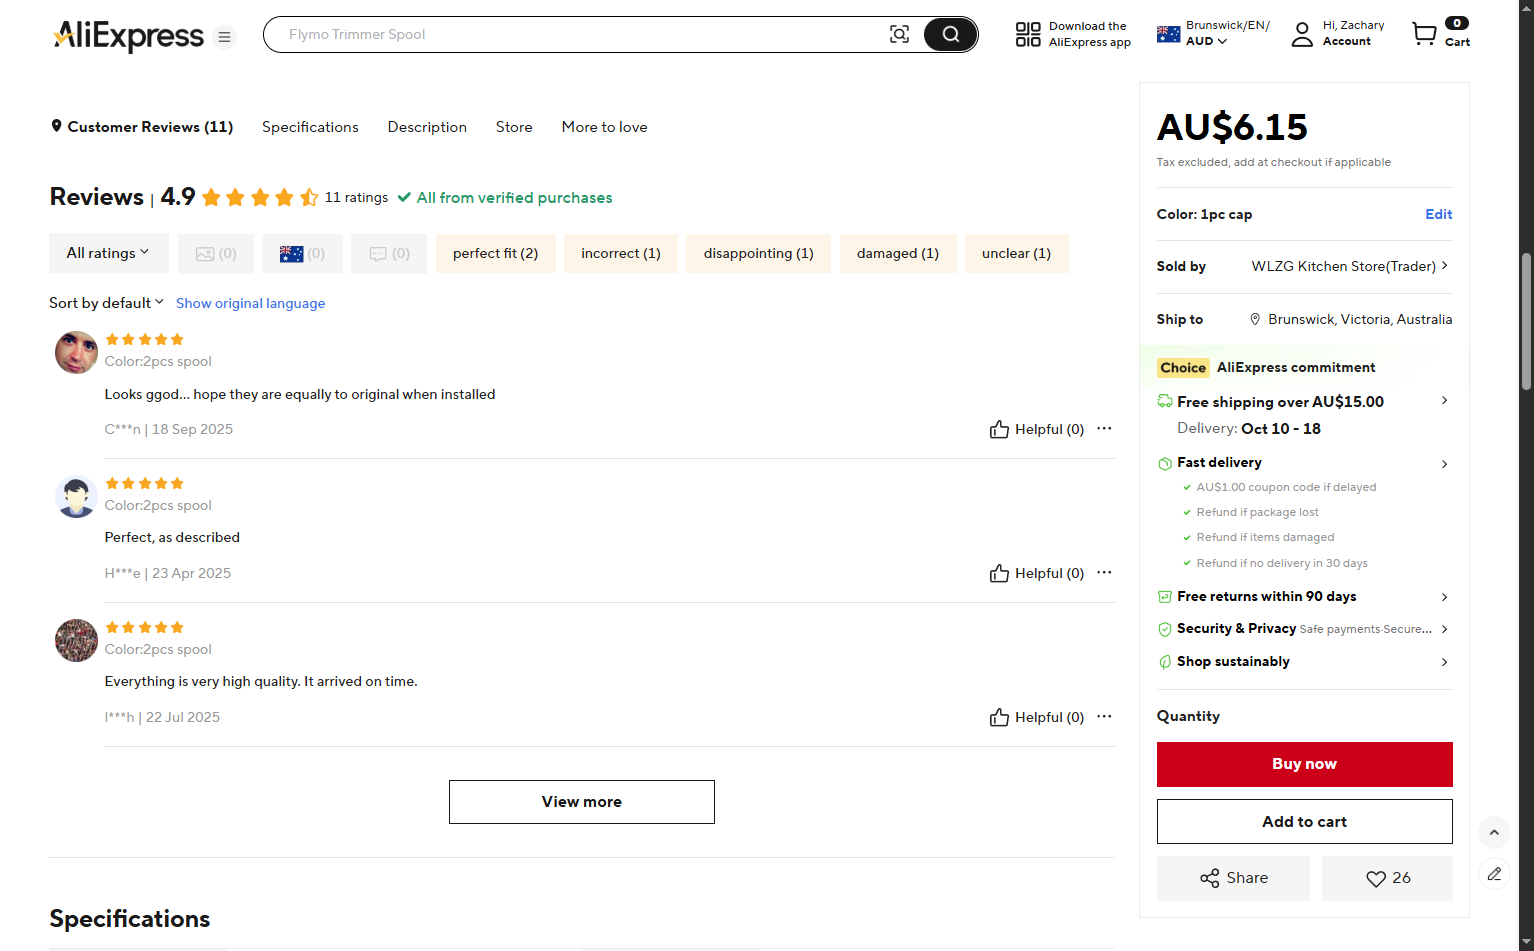Click I***h's reviewer avatar

76,641
